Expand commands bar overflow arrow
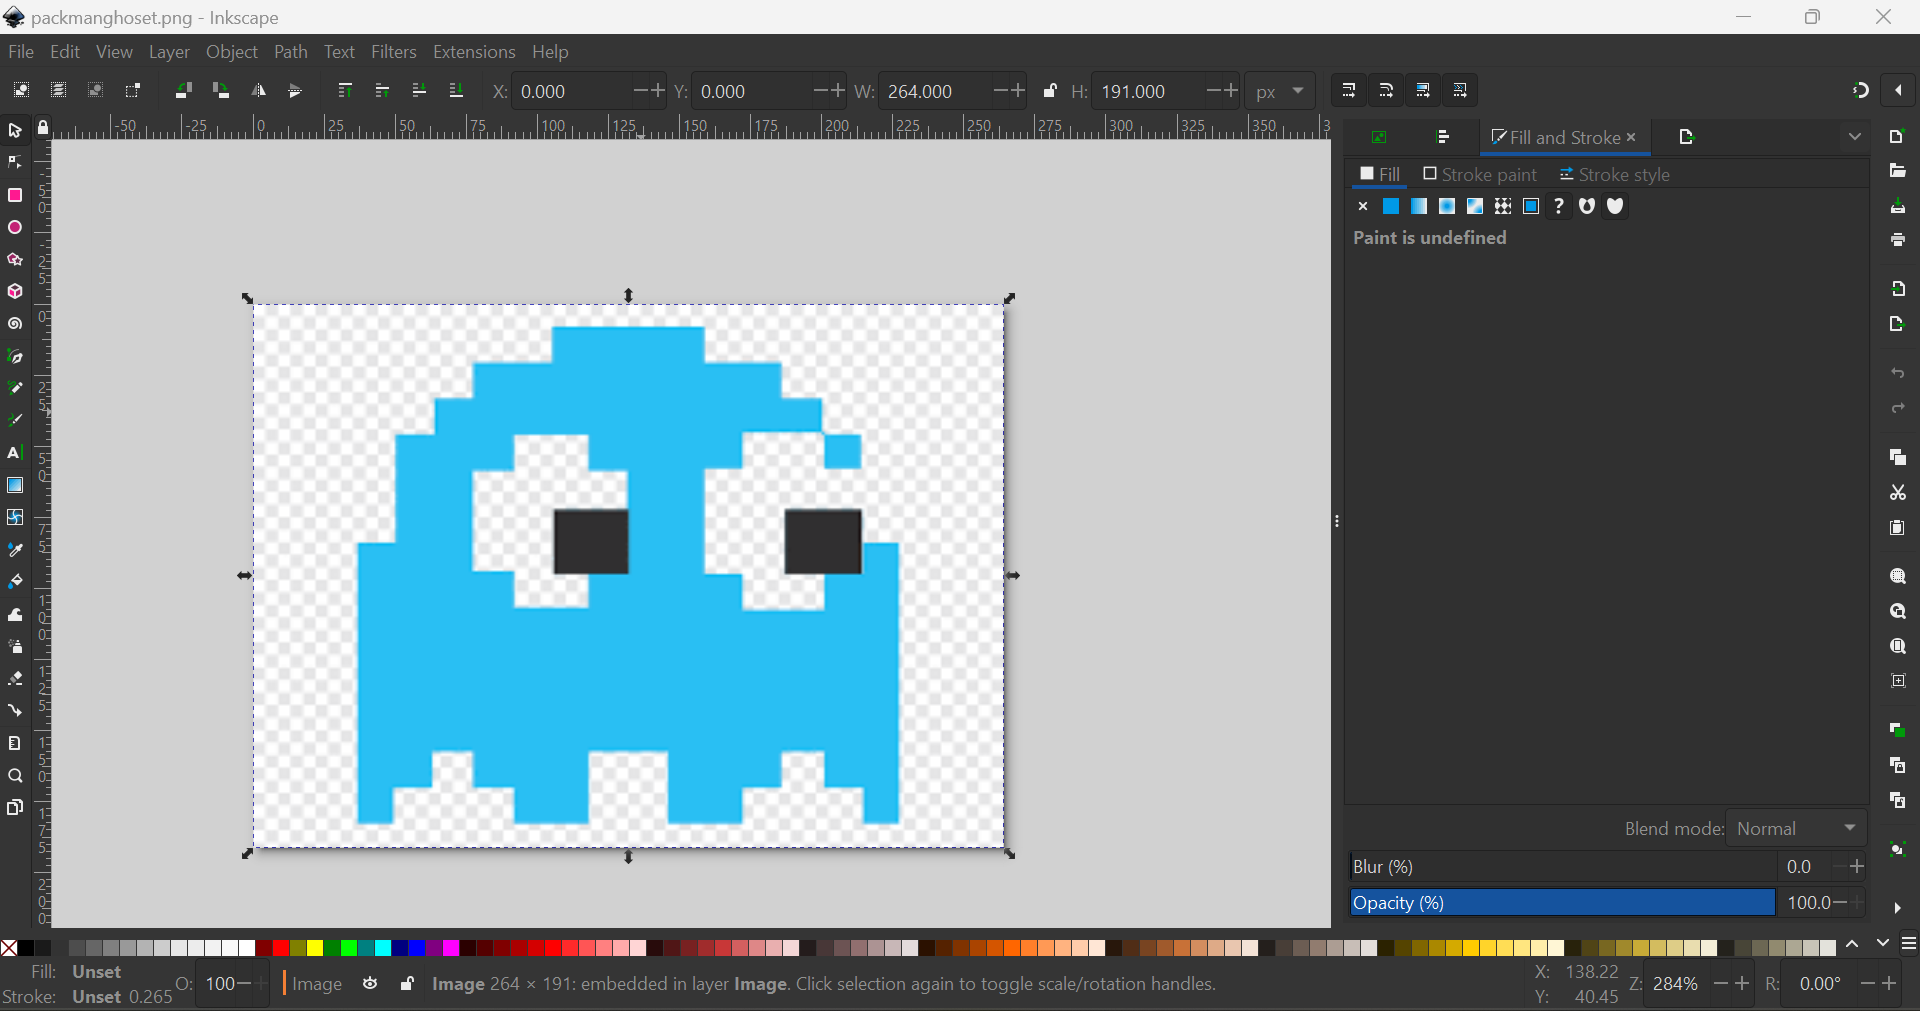This screenshot has height=1011, width=1920. pyautogui.click(x=1897, y=908)
